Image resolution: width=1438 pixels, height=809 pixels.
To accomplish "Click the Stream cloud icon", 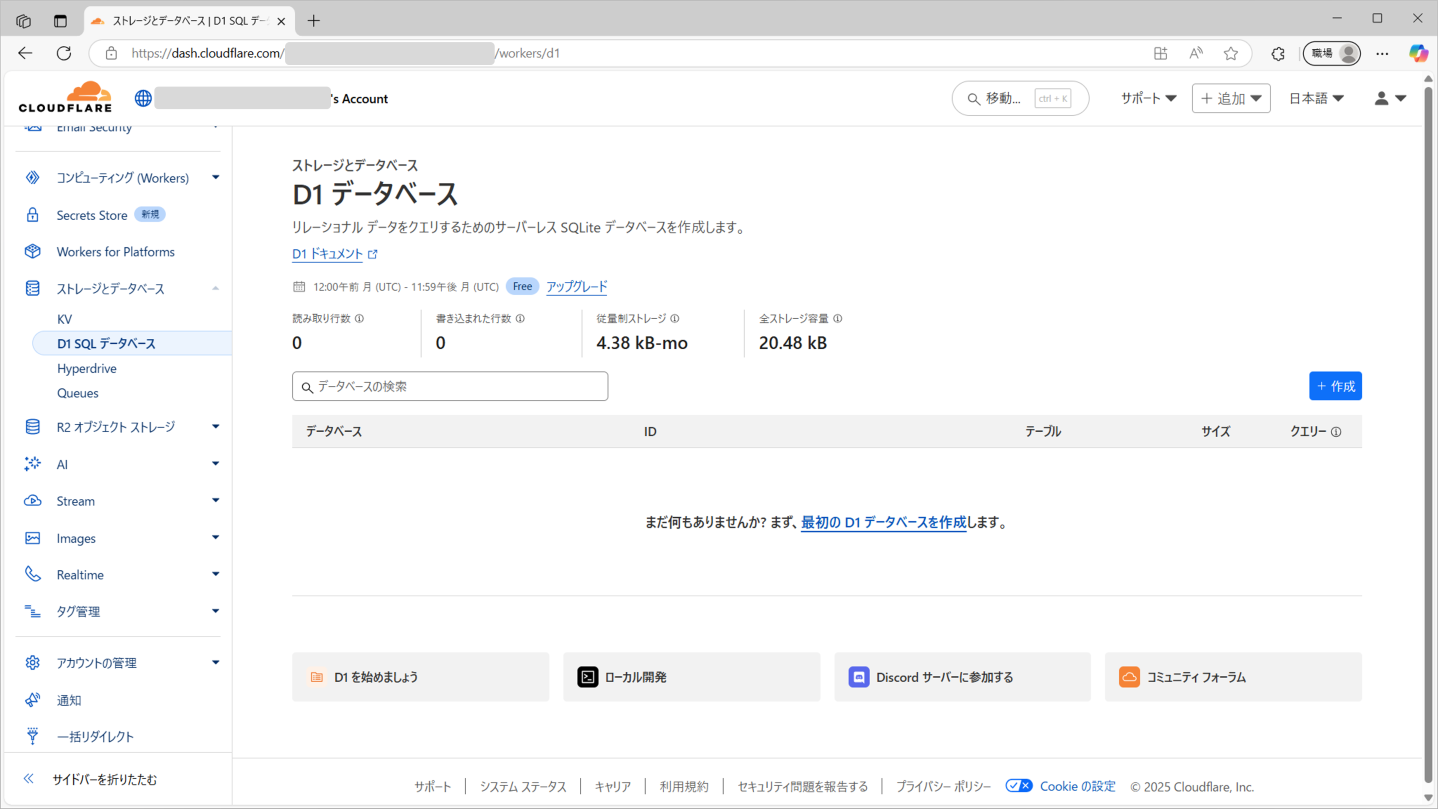I will pyautogui.click(x=33, y=501).
